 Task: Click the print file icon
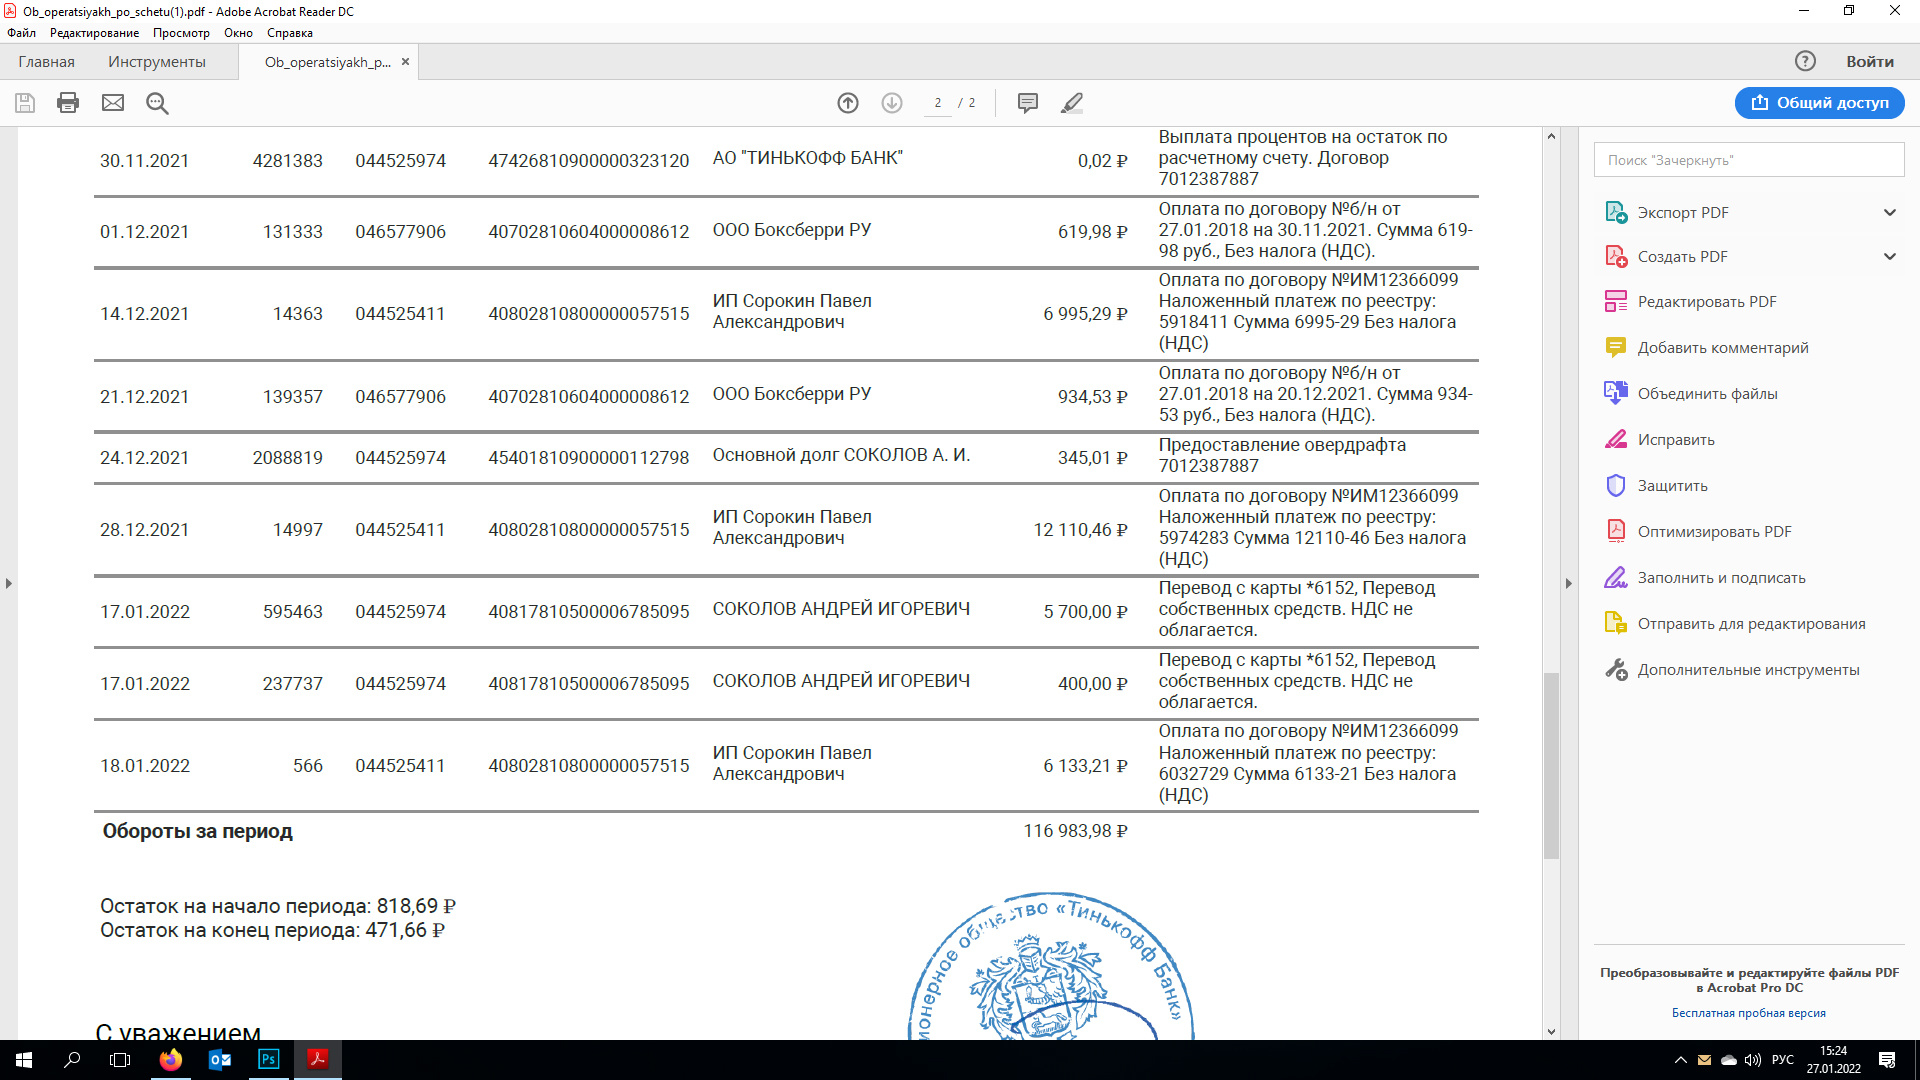(68, 103)
